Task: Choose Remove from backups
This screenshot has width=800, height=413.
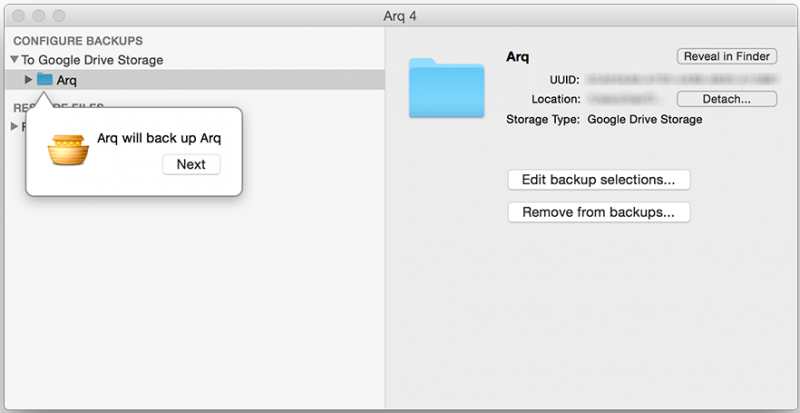Action: click(x=599, y=212)
